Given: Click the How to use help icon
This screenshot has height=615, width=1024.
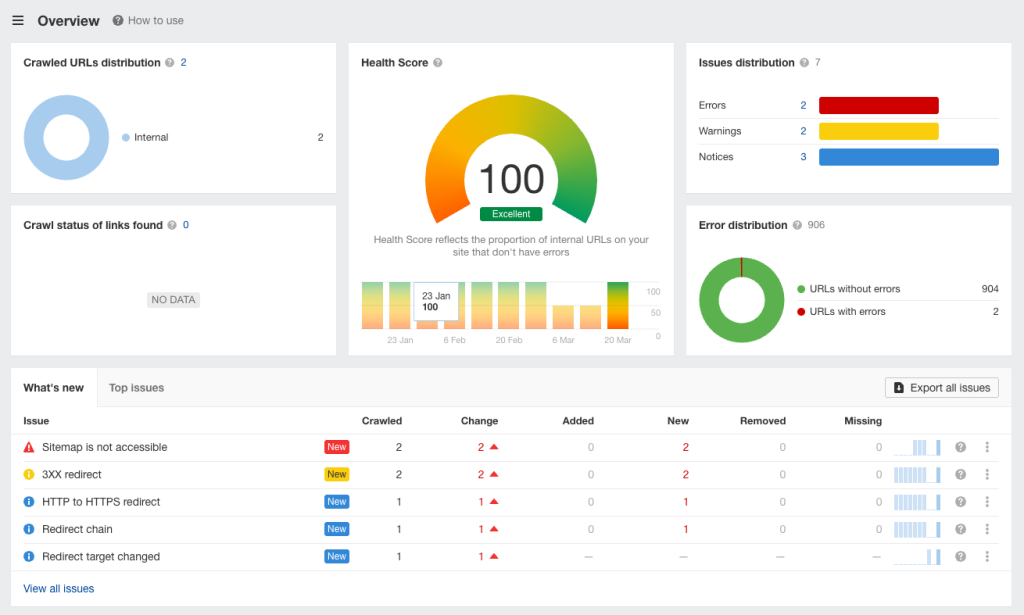Looking at the screenshot, I should [x=118, y=20].
